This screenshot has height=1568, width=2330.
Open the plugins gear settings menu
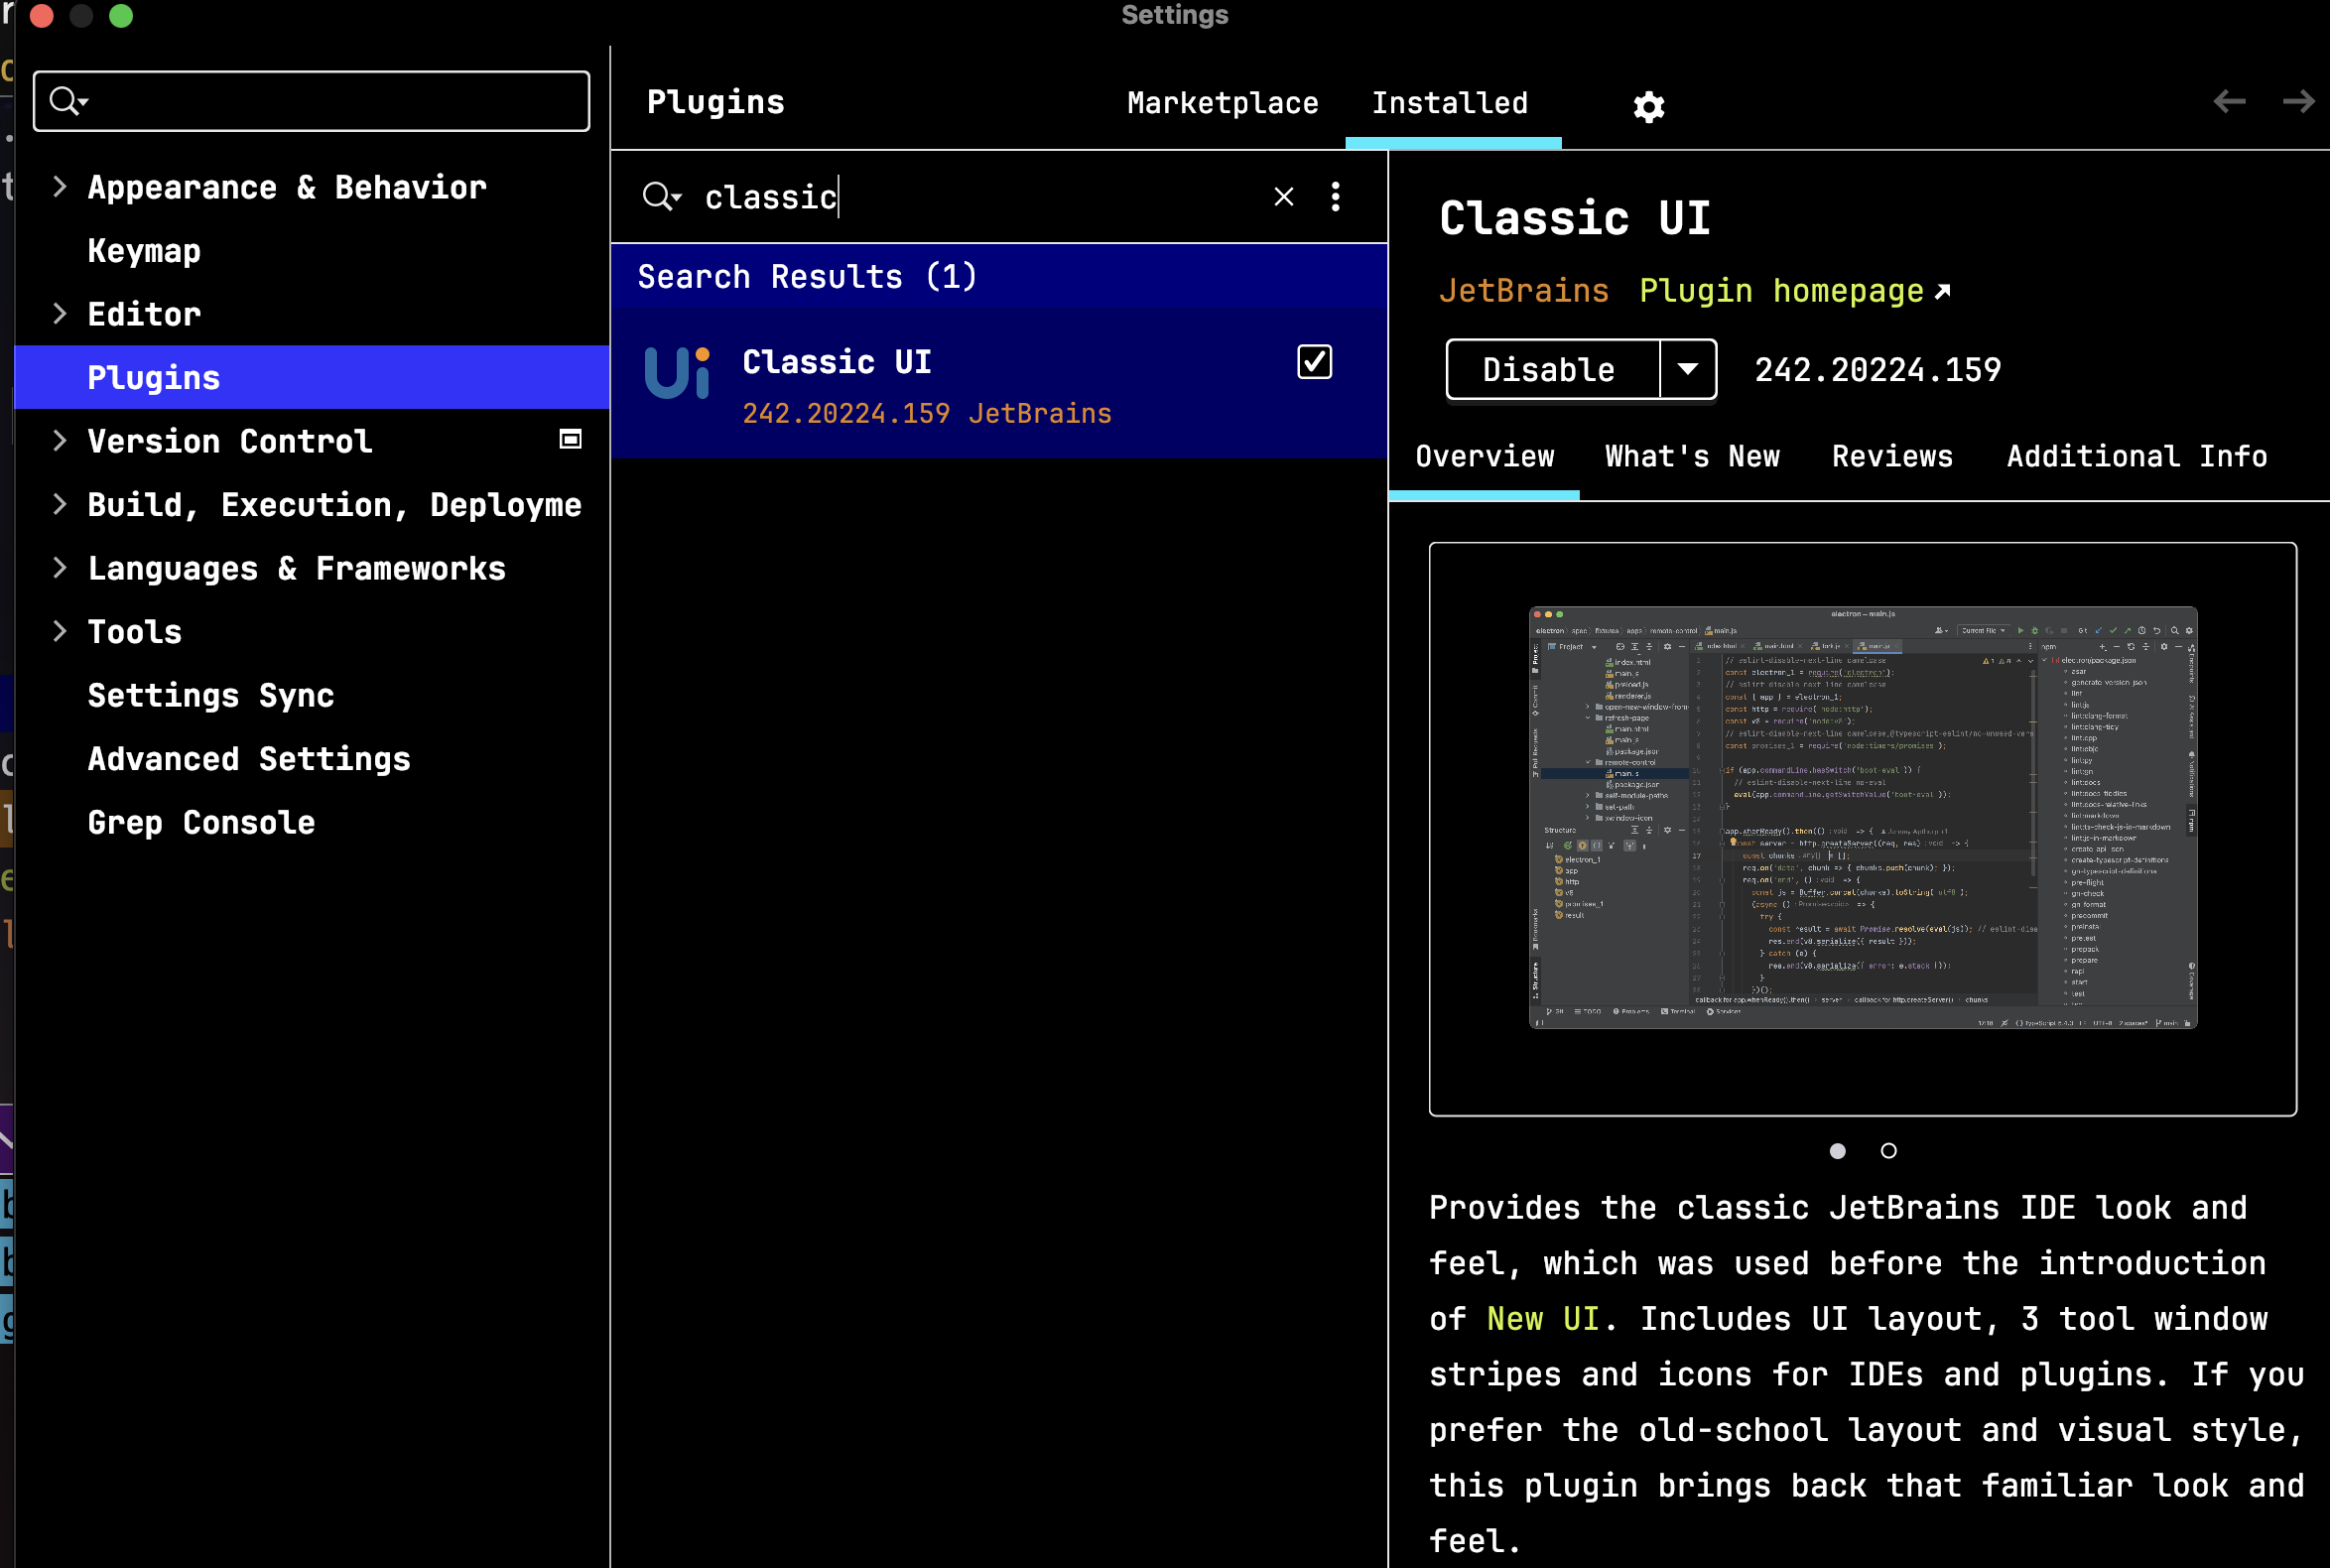coord(1648,106)
